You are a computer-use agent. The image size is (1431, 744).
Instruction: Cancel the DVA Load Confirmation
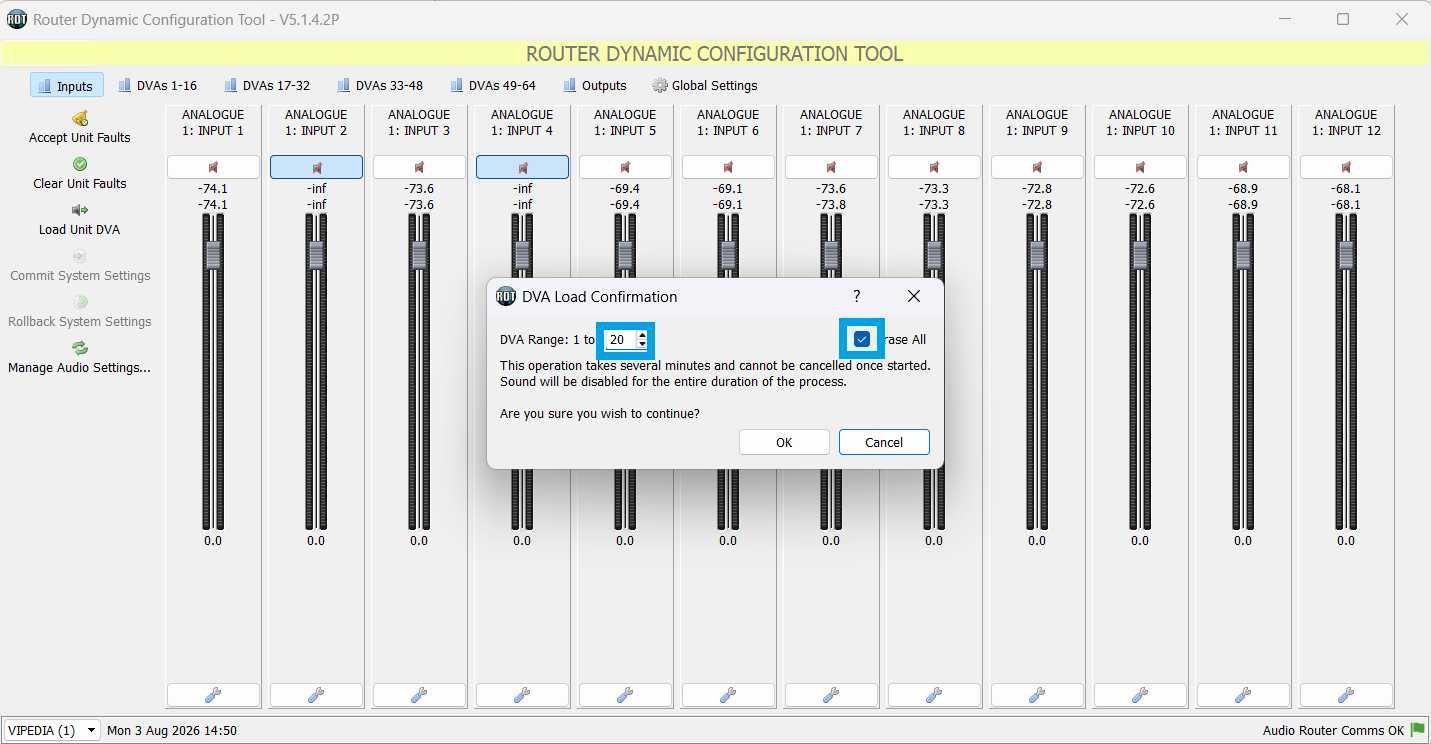[884, 442]
